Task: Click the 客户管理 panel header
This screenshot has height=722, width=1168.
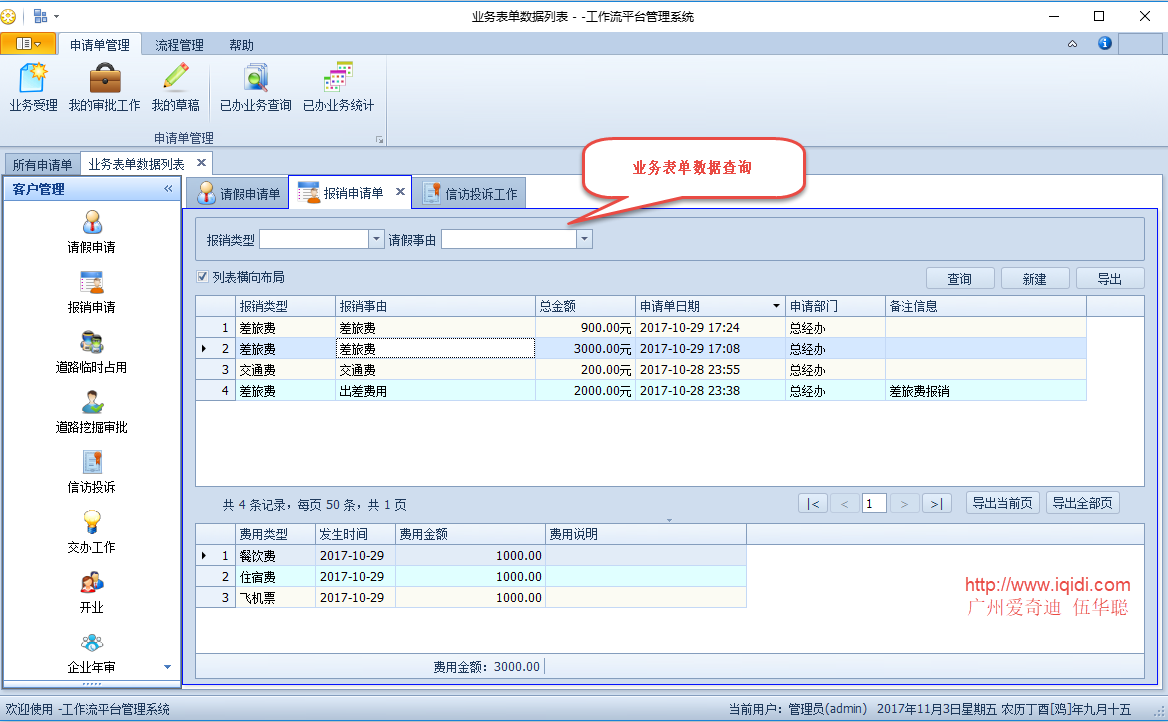Action: [x=92, y=189]
